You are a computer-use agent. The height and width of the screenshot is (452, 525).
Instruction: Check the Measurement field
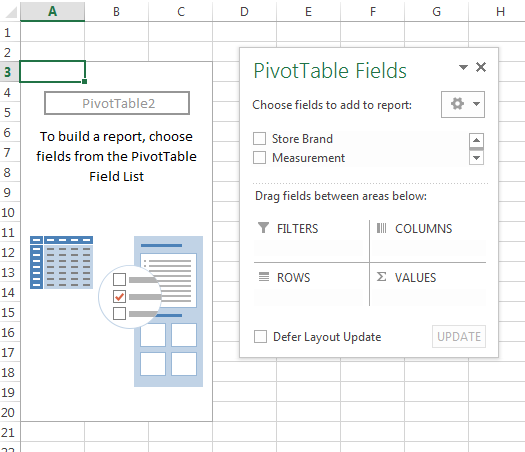259,157
